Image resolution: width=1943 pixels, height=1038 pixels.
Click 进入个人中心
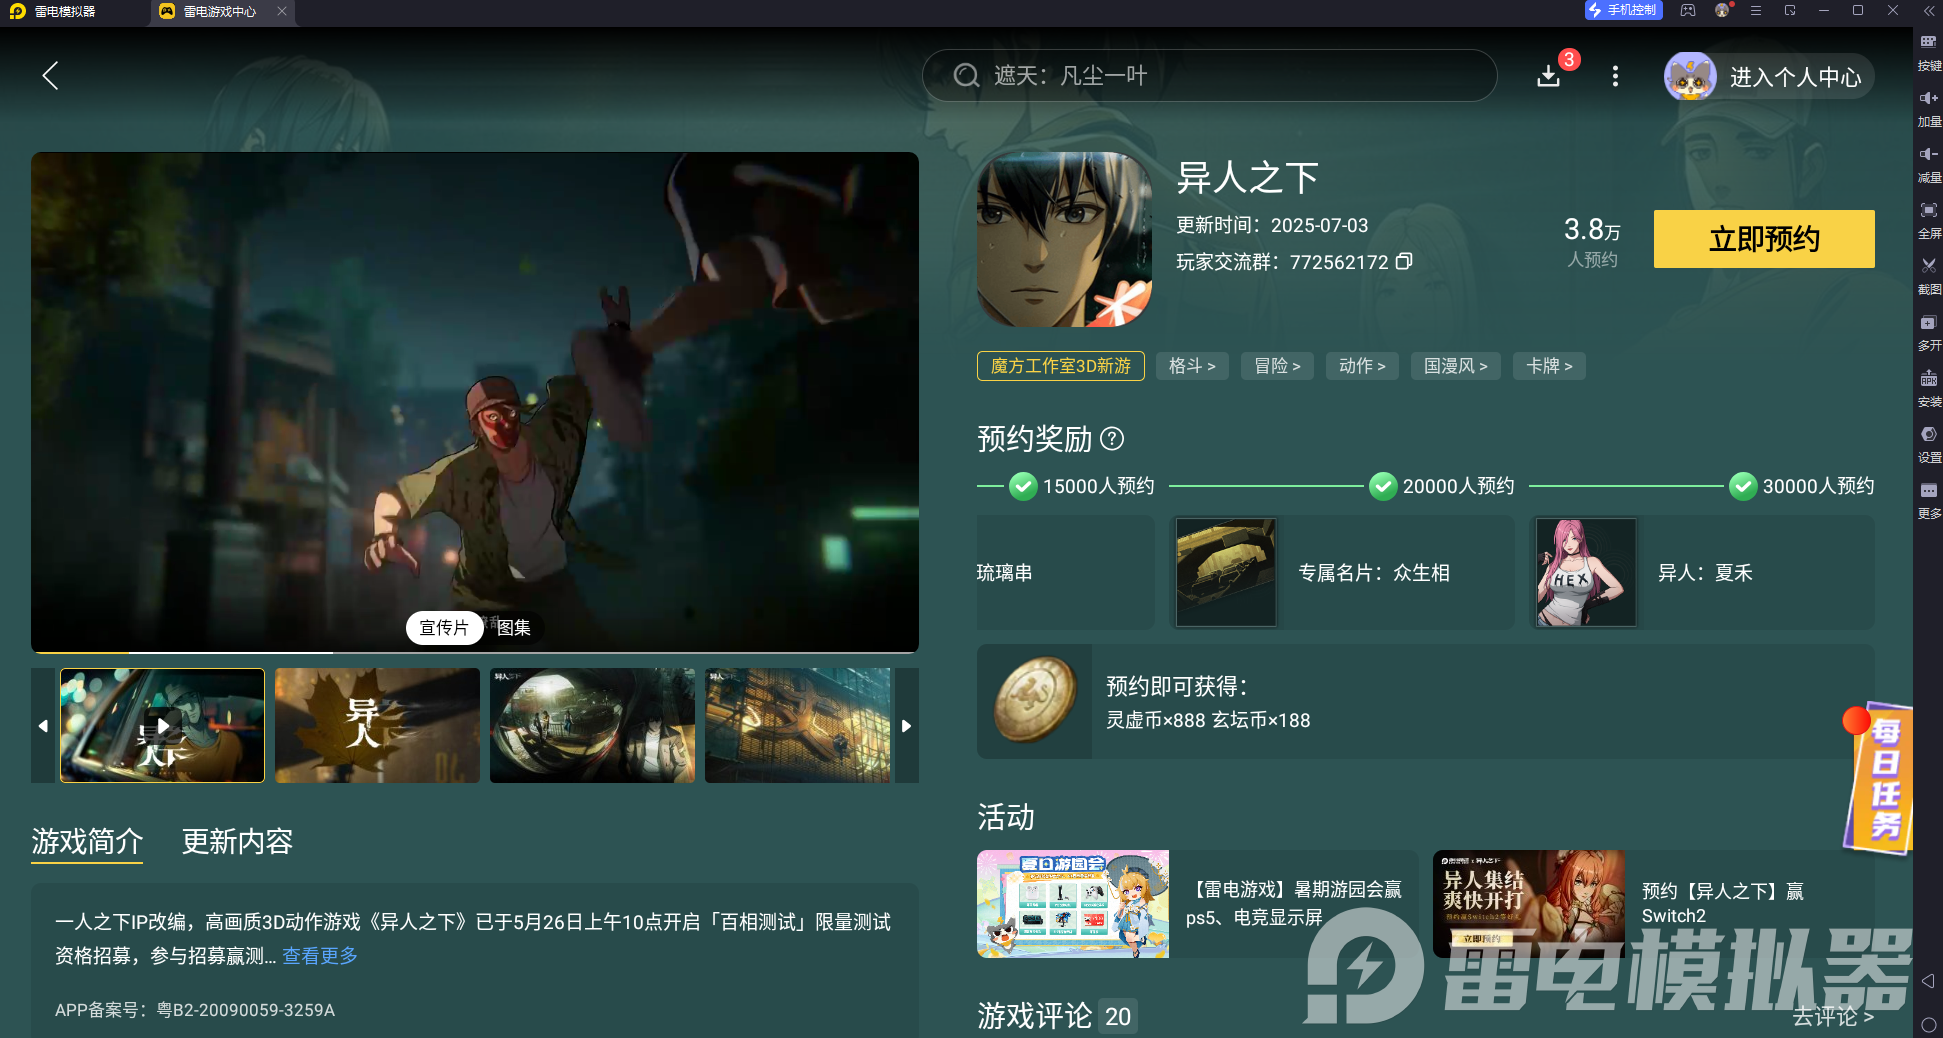[x=1795, y=77]
